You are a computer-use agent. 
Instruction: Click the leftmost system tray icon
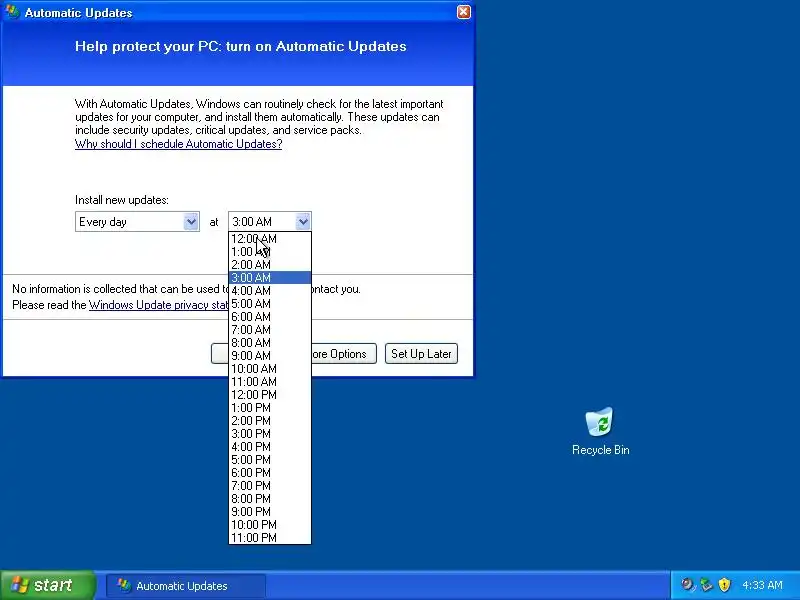(x=688, y=585)
